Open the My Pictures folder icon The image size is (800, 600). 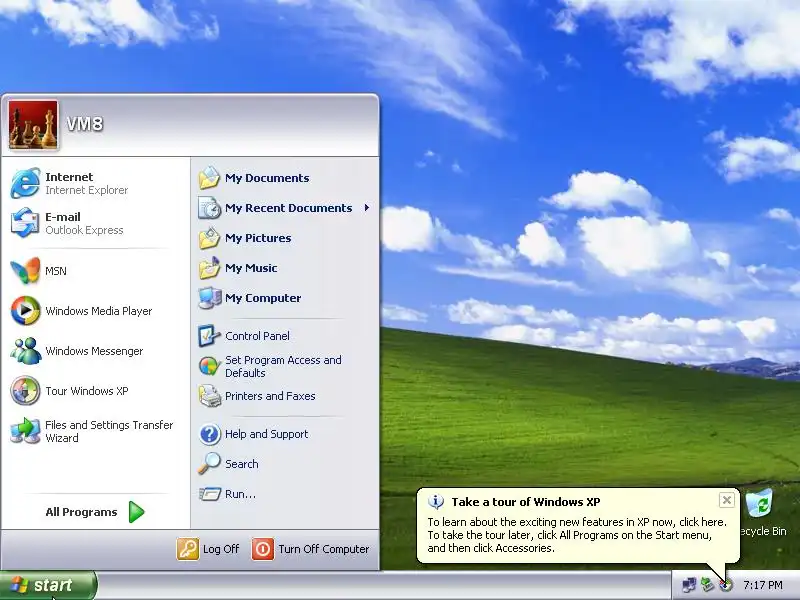point(209,238)
